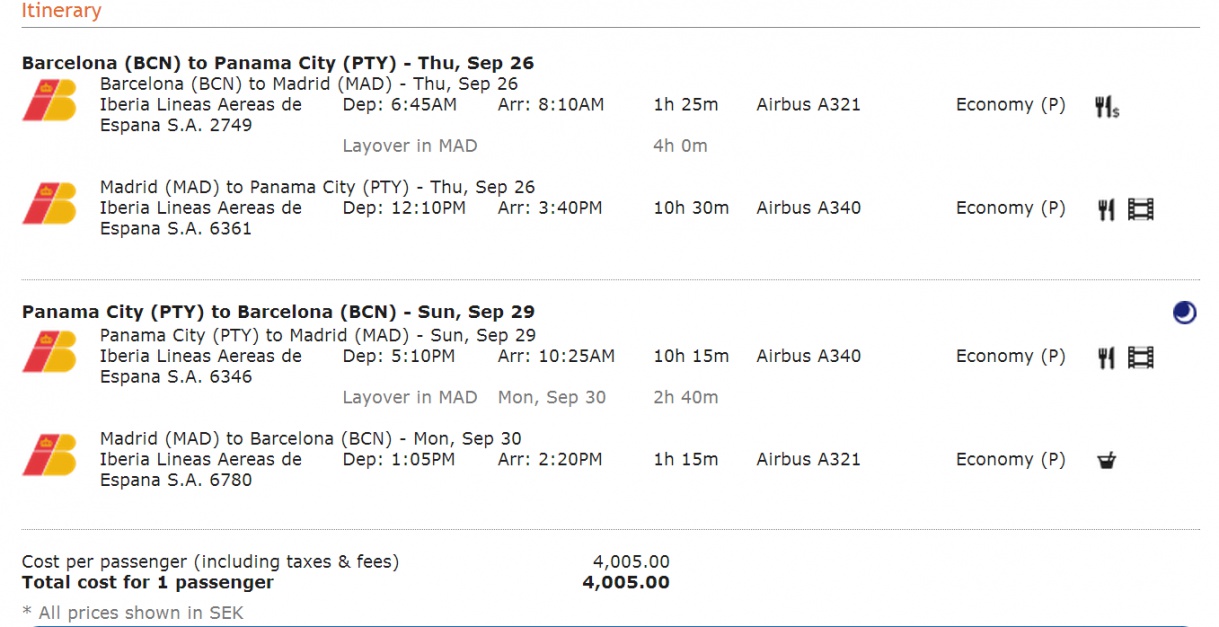
Task: Click the Iberia logo beside flight 6780
Action: [x=49, y=455]
